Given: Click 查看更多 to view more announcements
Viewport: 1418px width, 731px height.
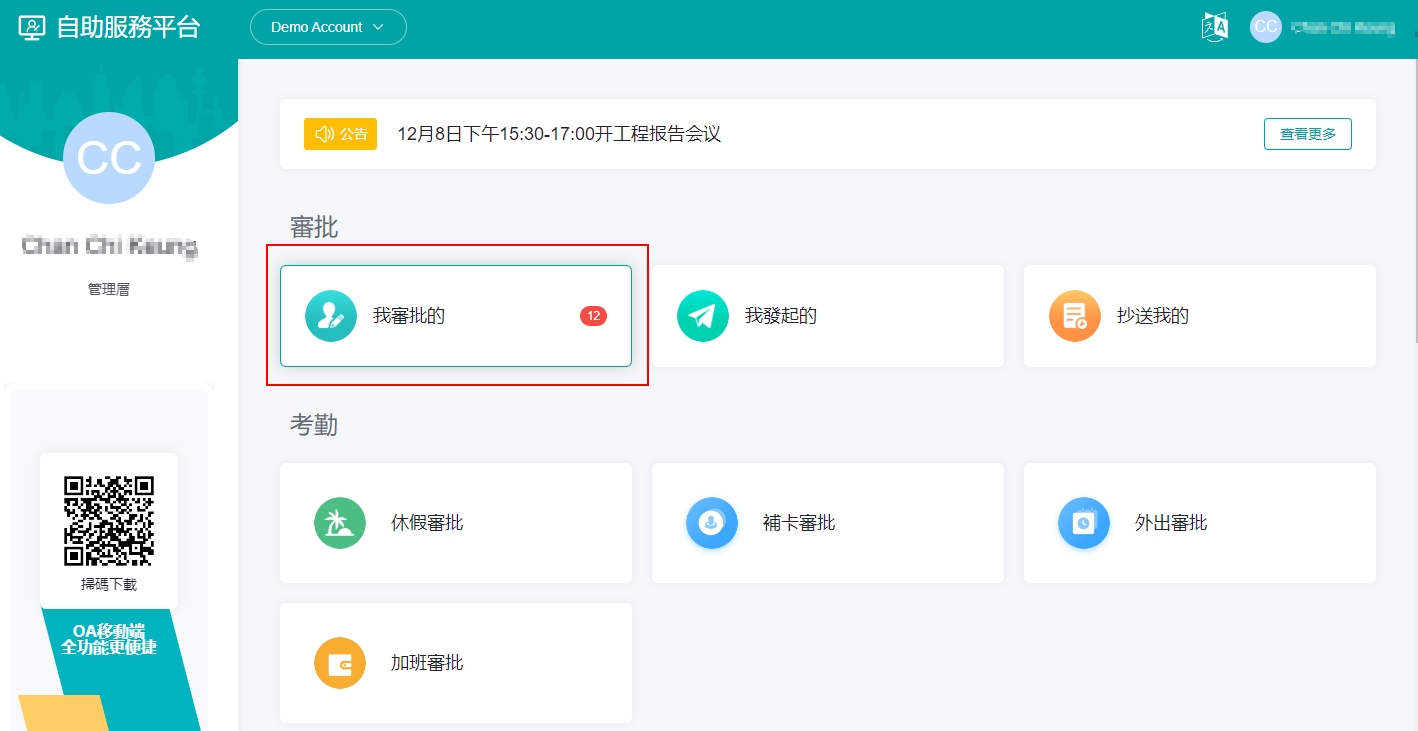Looking at the screenshot, I should pyautogui.click(x=1307, y=134).
